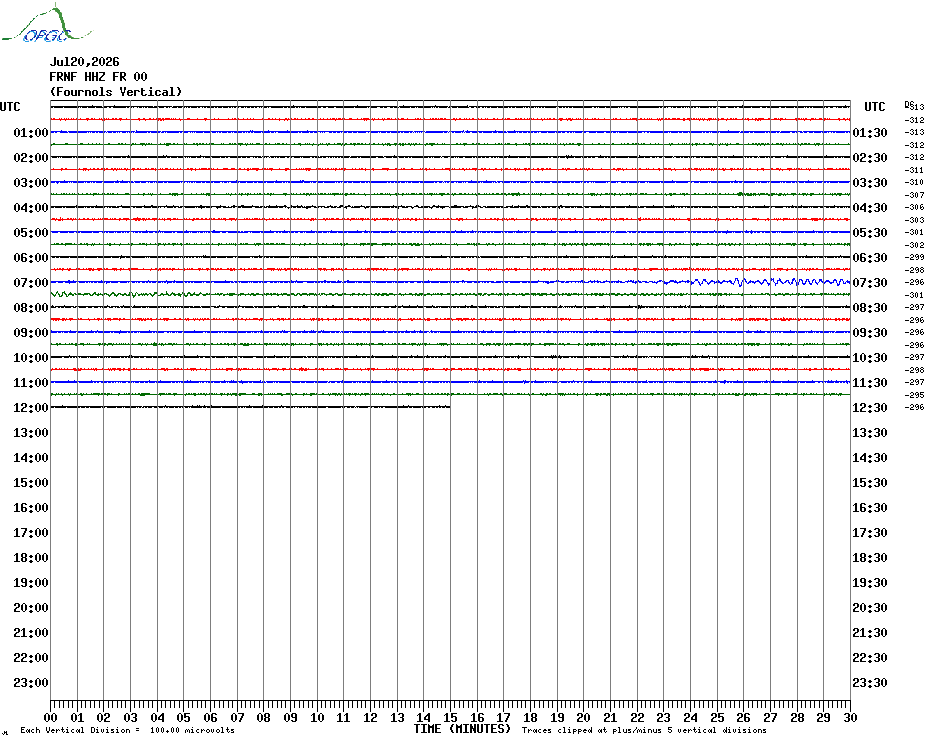Click the Traces clipped footnote
The image size is (930, 744).
(x=644, y=730)
